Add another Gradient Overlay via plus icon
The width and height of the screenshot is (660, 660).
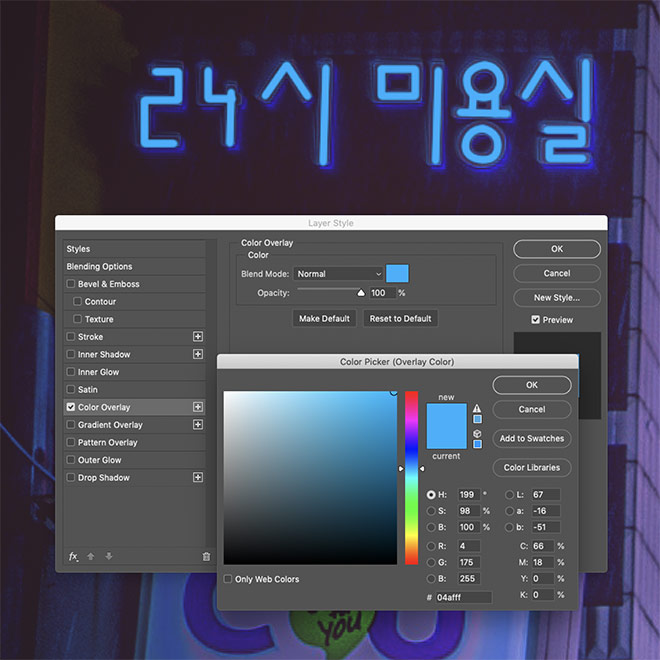[198, 424]
